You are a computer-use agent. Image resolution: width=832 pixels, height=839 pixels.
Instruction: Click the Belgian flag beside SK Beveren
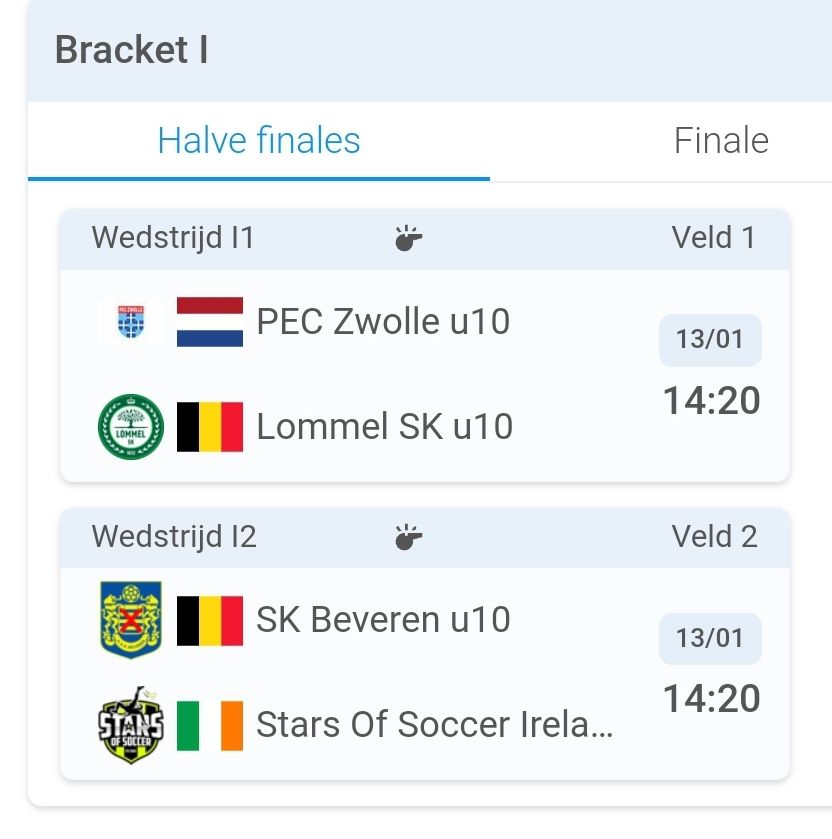pos(210,620)
